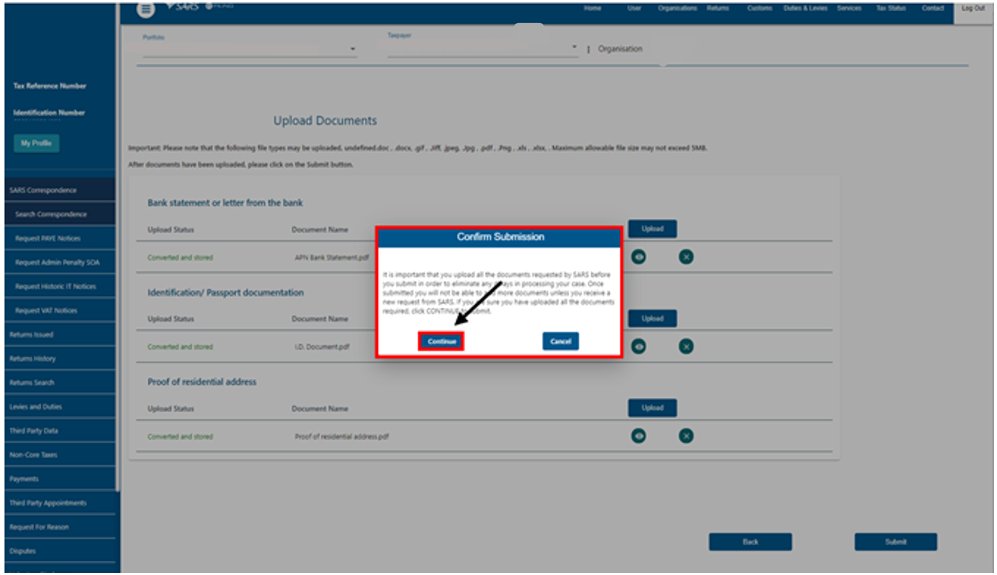
Task: Delete the I.D. Document.pdf upload
Action: coord(686,346)
